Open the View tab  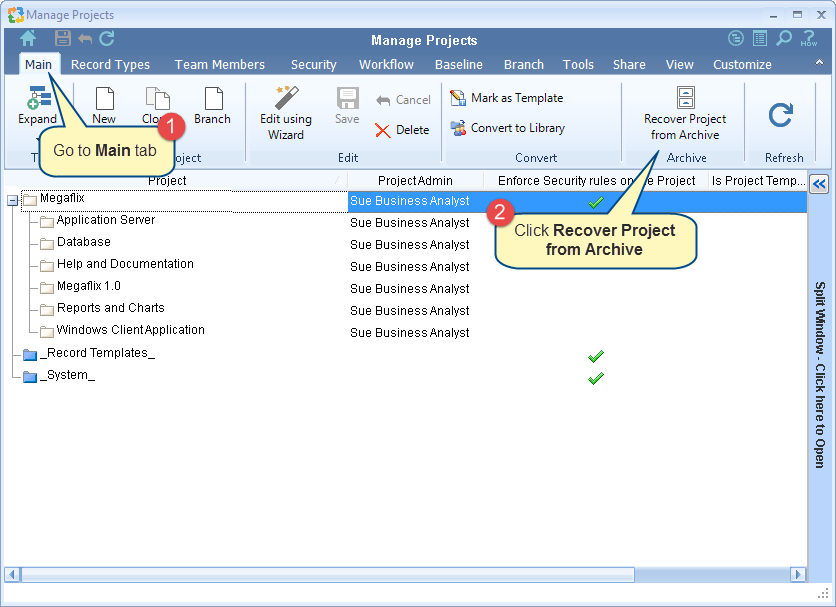coord(679,65)
